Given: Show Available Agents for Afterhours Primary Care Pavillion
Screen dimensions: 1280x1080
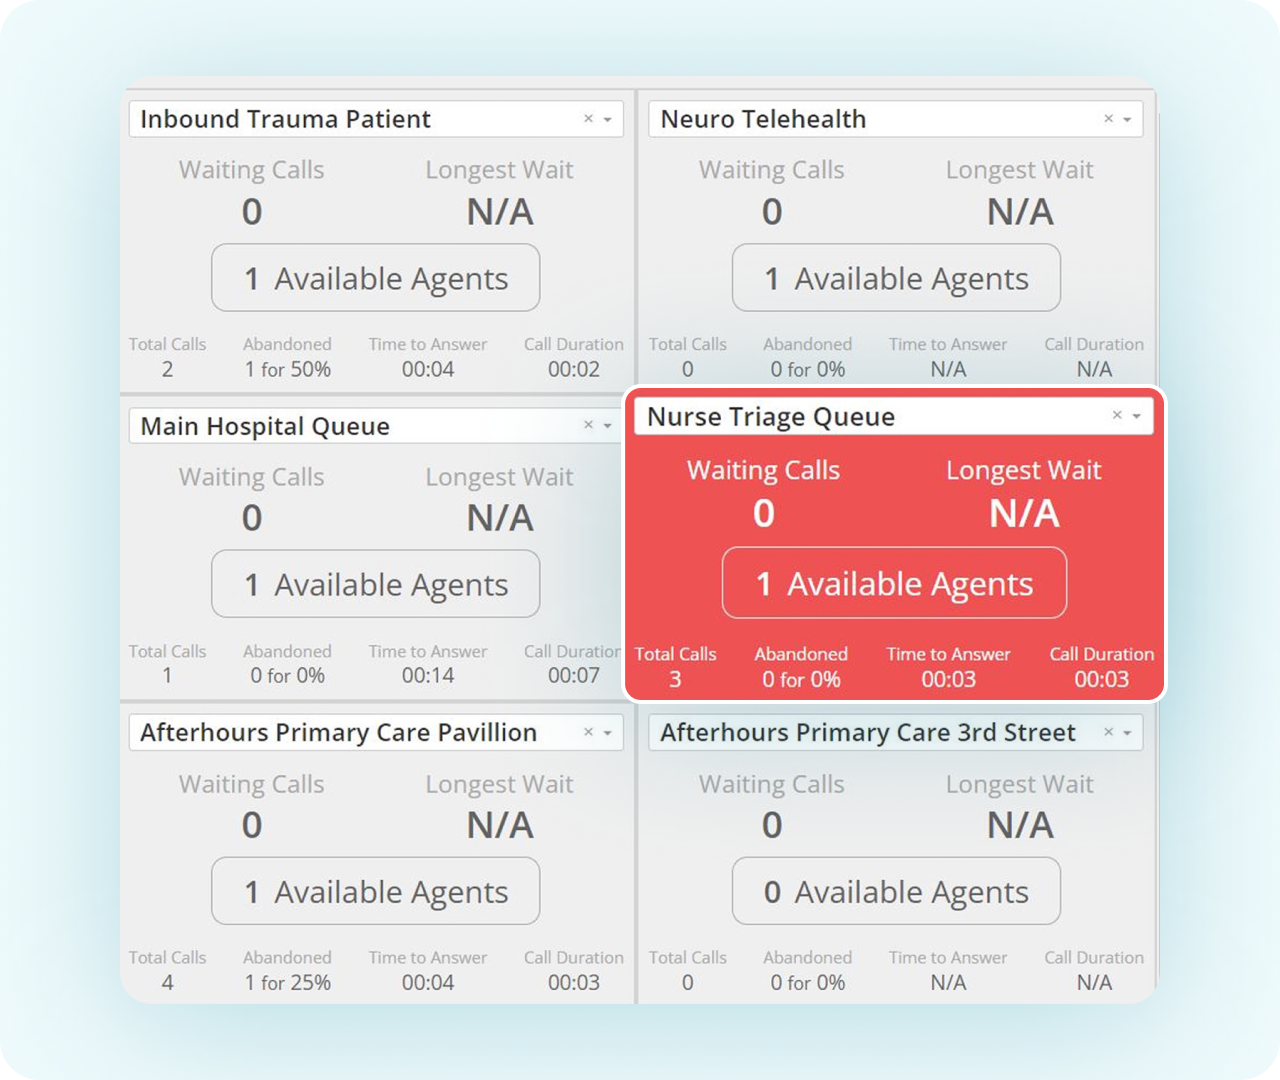Looking at the screenshot, I should pyautogui.click(x=376, y=891).
